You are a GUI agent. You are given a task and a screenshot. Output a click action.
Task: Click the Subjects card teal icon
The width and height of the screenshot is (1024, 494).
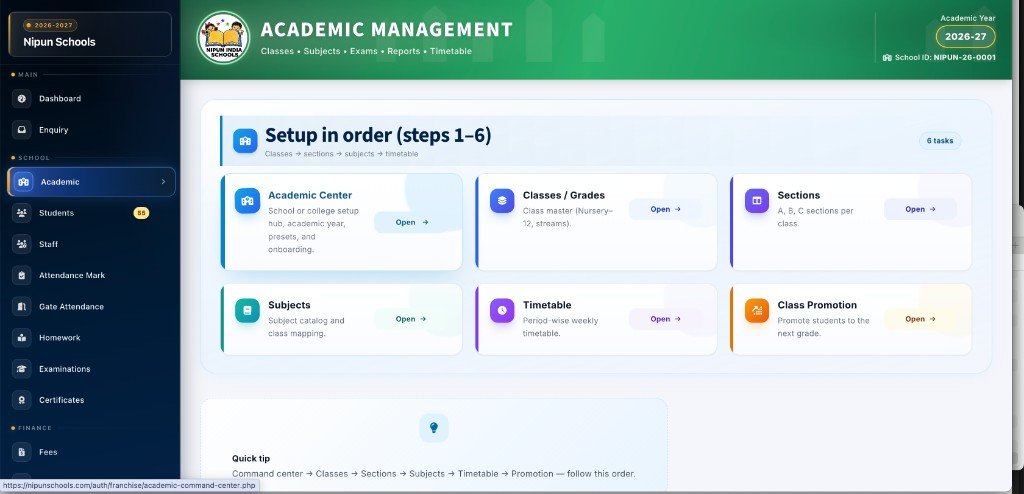click(x=248, y=310)
